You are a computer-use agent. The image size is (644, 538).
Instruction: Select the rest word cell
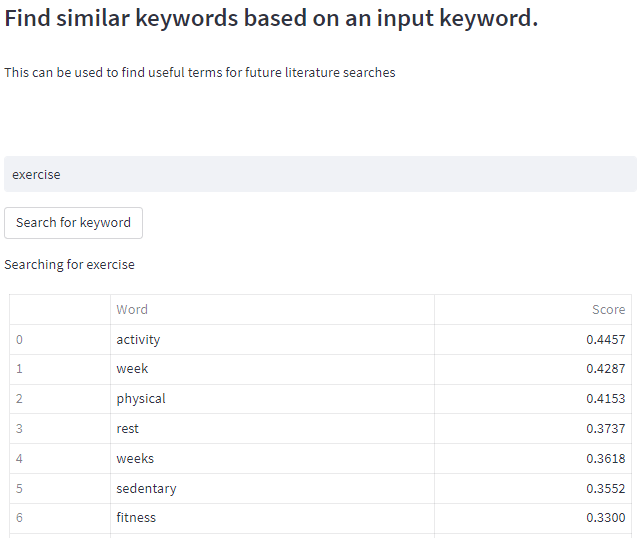click(271, 429)
